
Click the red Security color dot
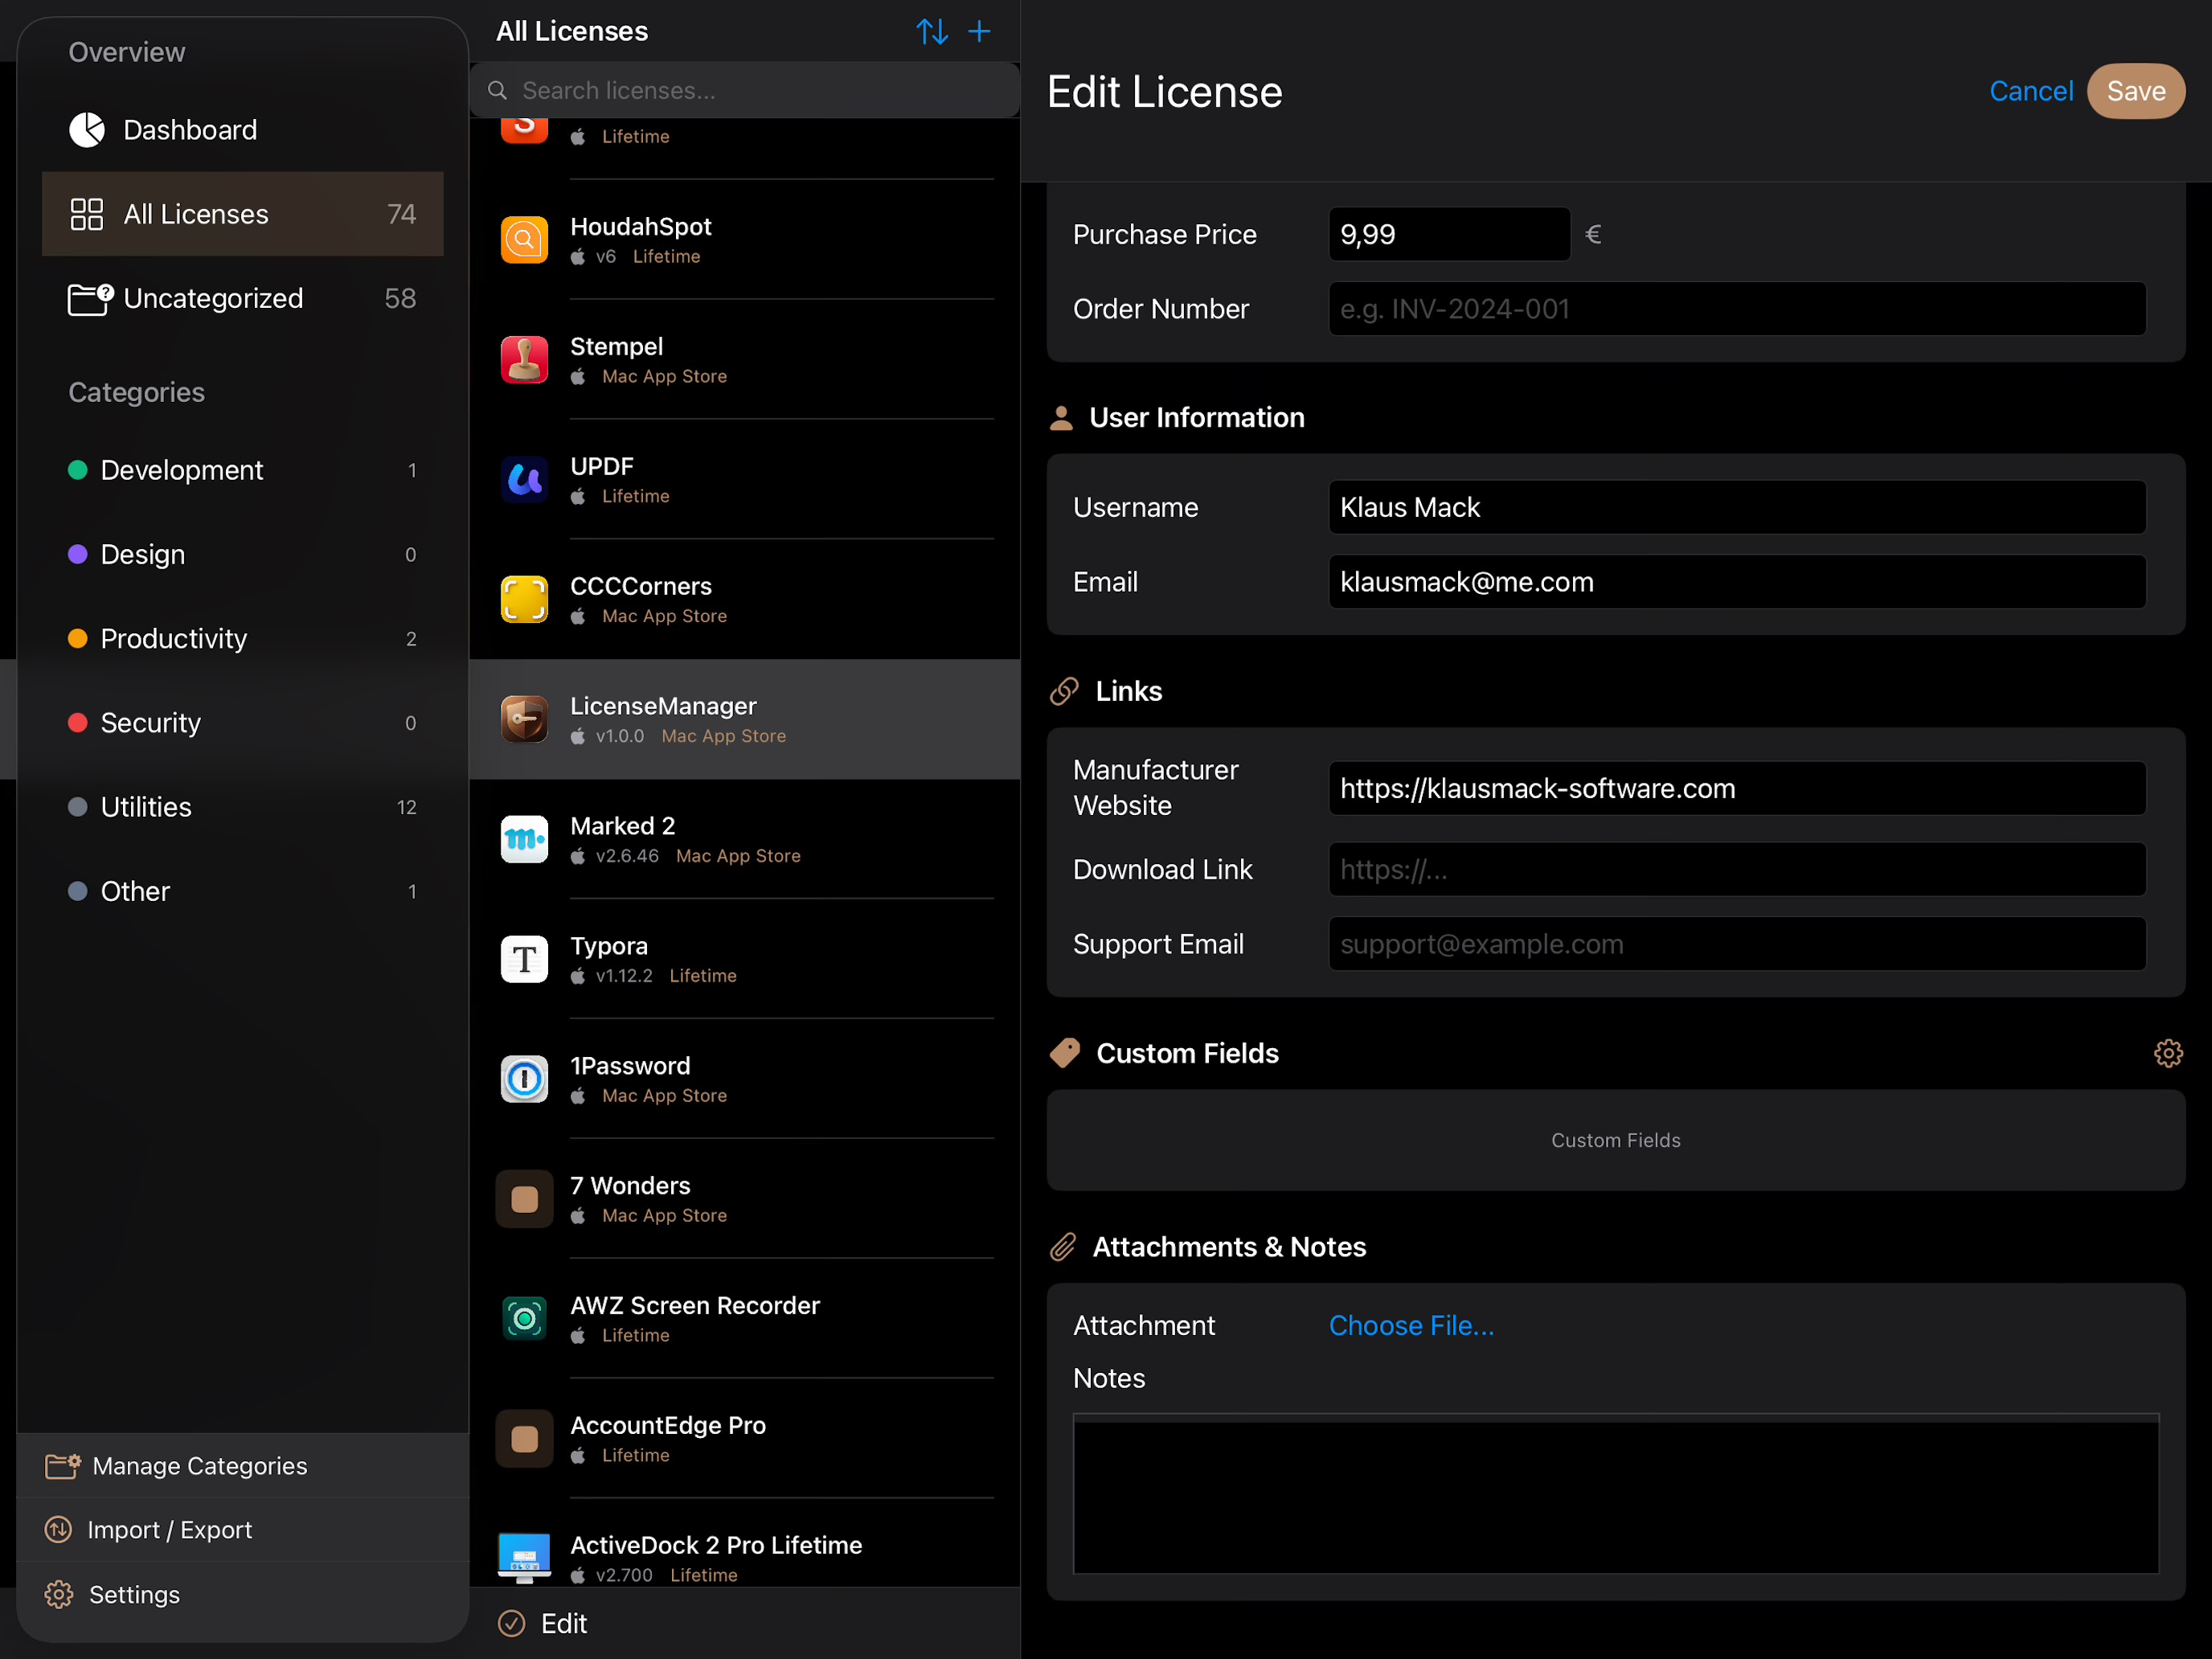[77, 722]
